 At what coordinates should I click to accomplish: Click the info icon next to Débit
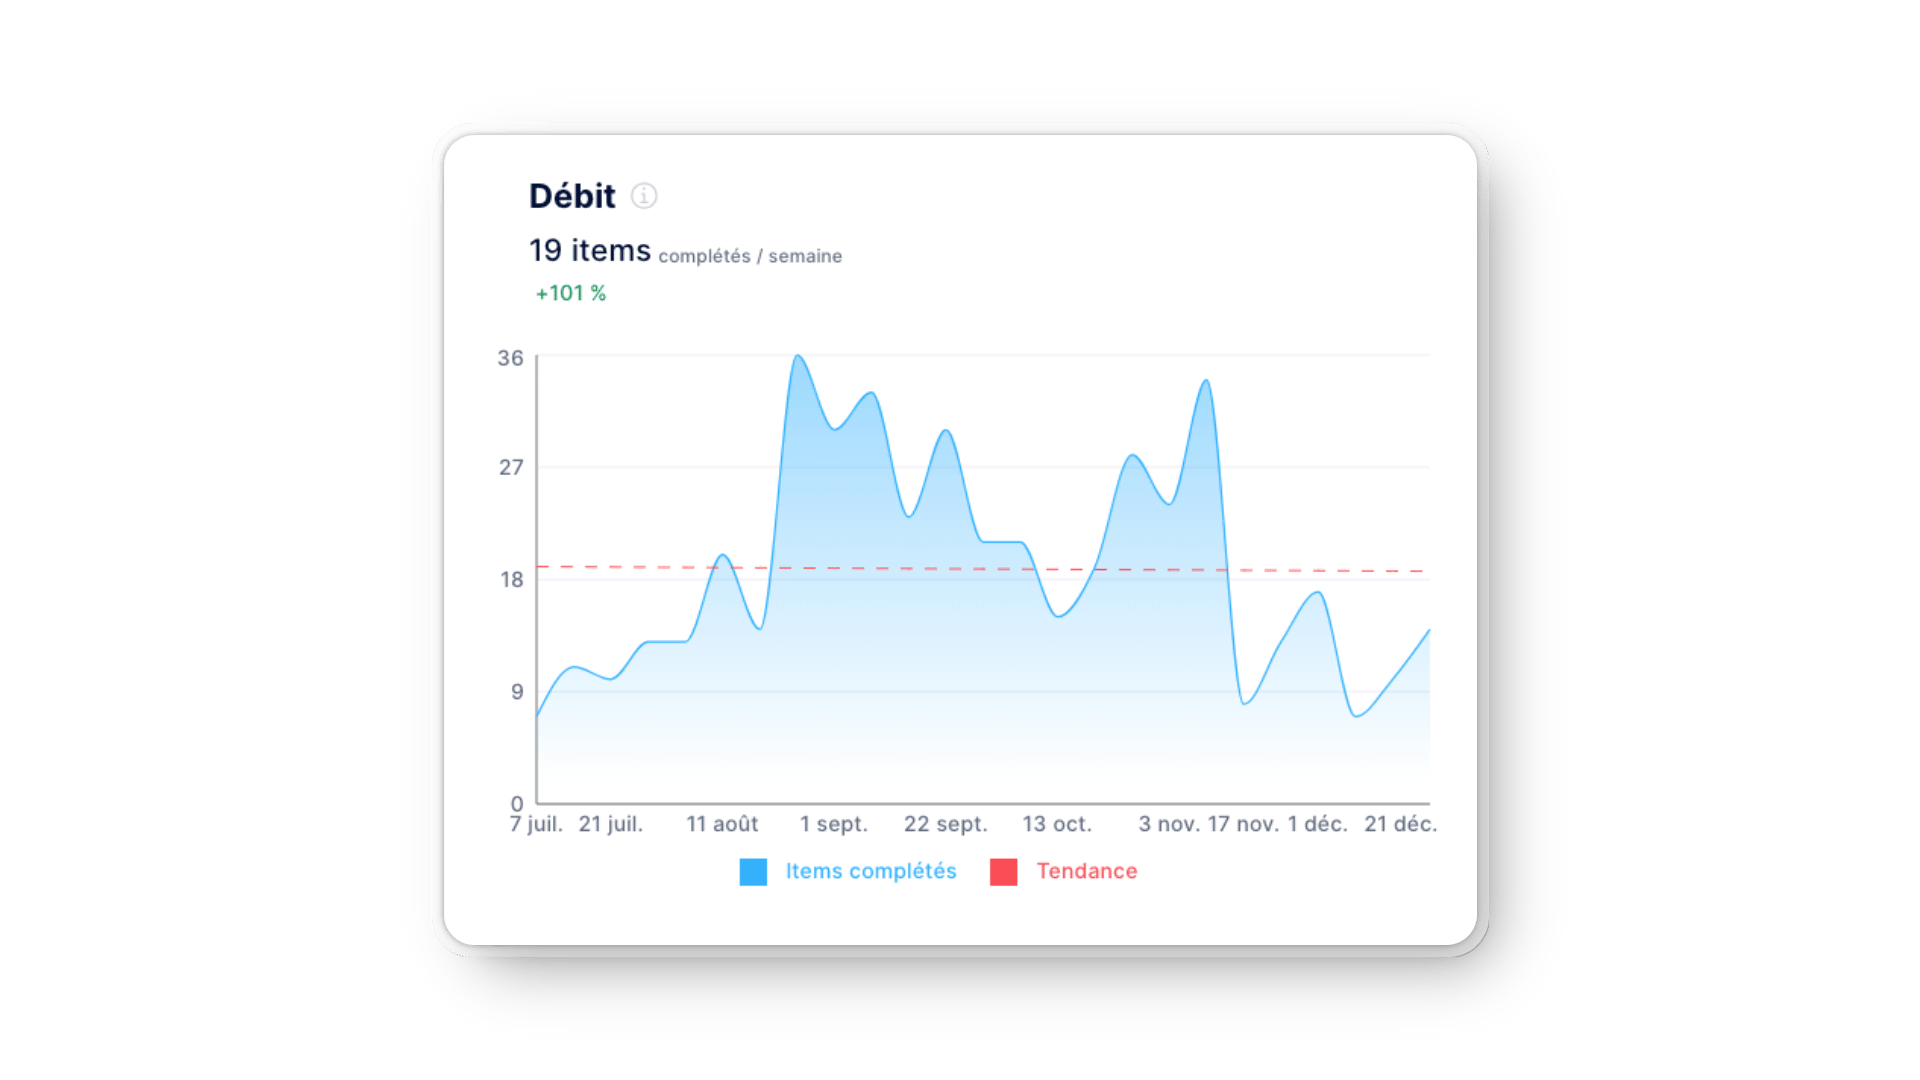[647, 196]
